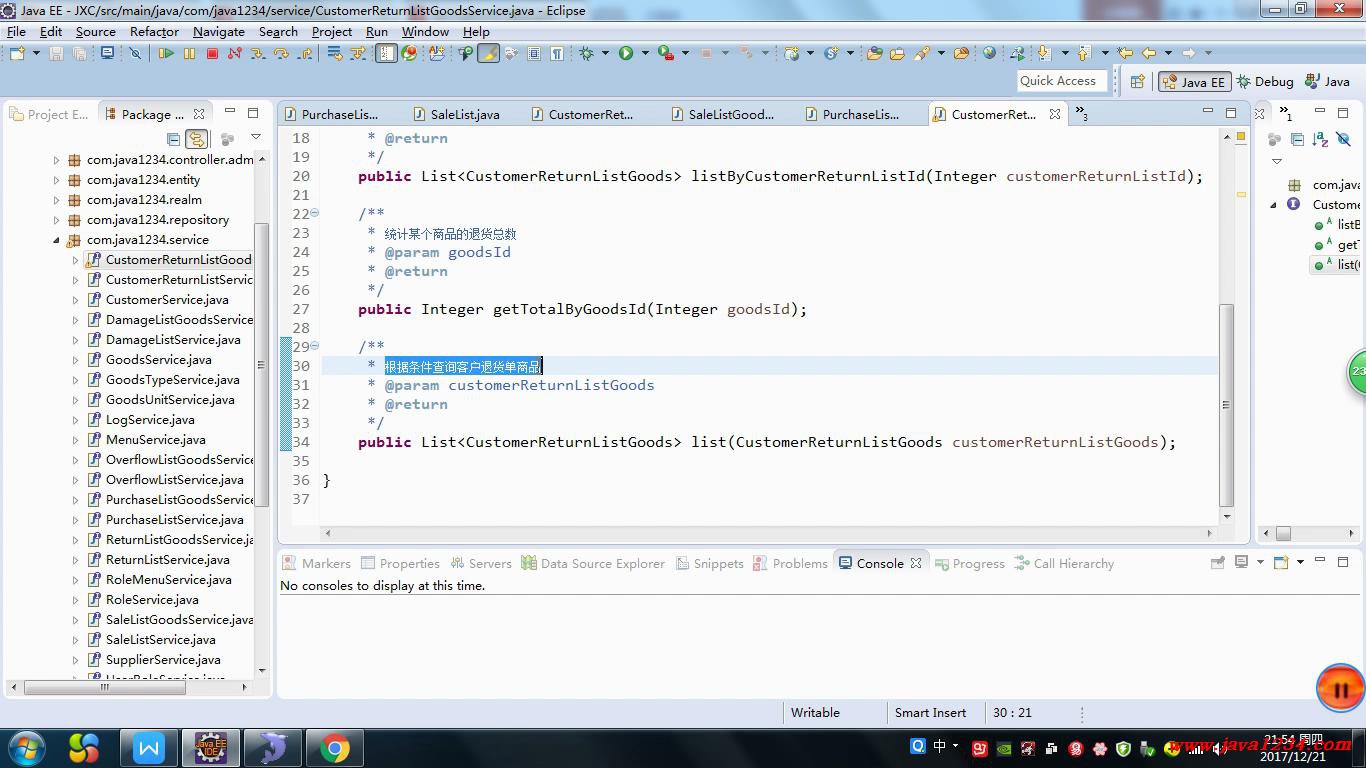Screen dimensions: 1366x768
Task: Toggle Show Whitespace Characters pilcrow icon
Action: (x=556, y=53)
